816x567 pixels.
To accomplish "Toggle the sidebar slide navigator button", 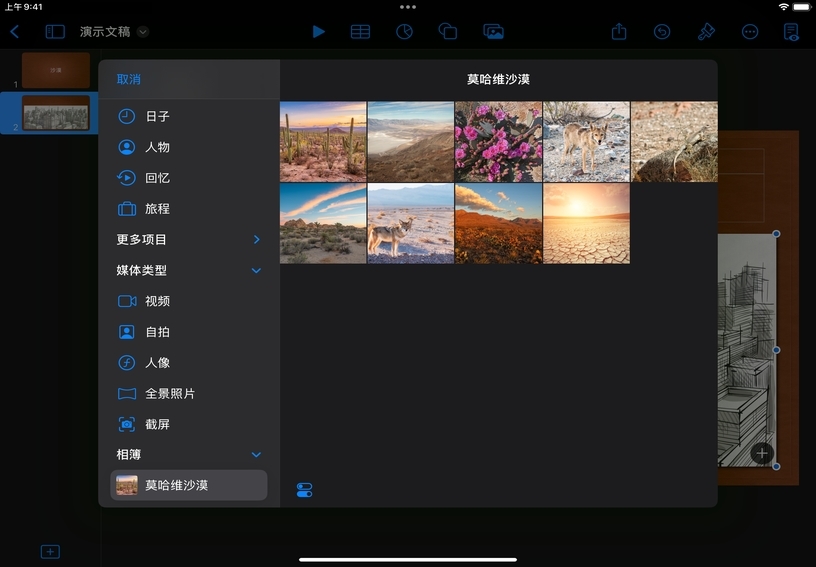I will click(x=55, y=32).
